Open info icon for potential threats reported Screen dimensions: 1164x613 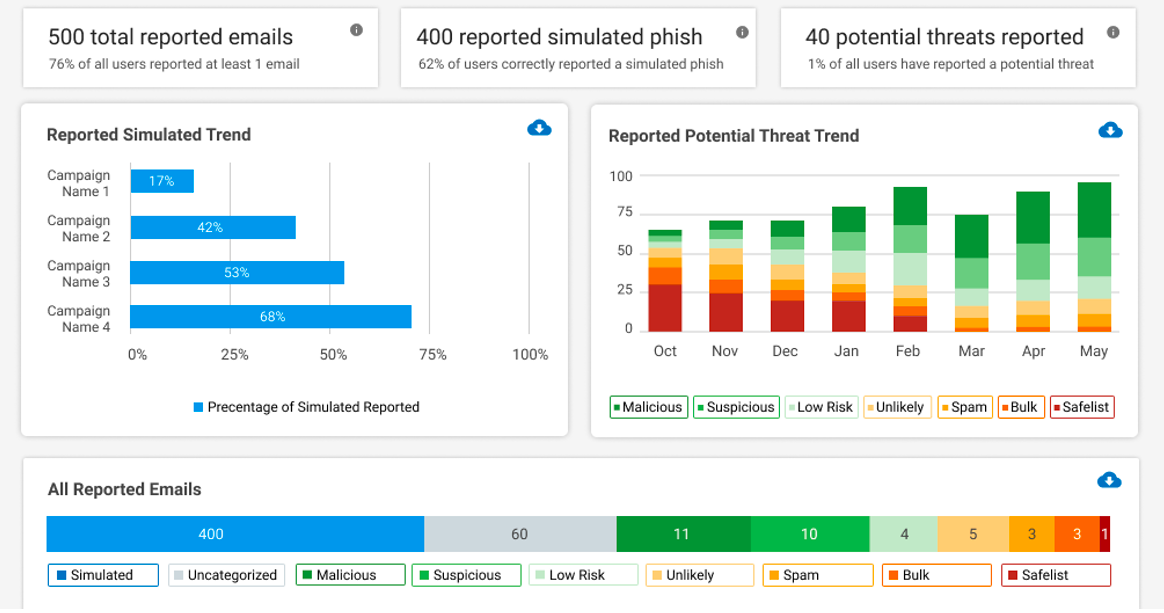click(1113, 32)
